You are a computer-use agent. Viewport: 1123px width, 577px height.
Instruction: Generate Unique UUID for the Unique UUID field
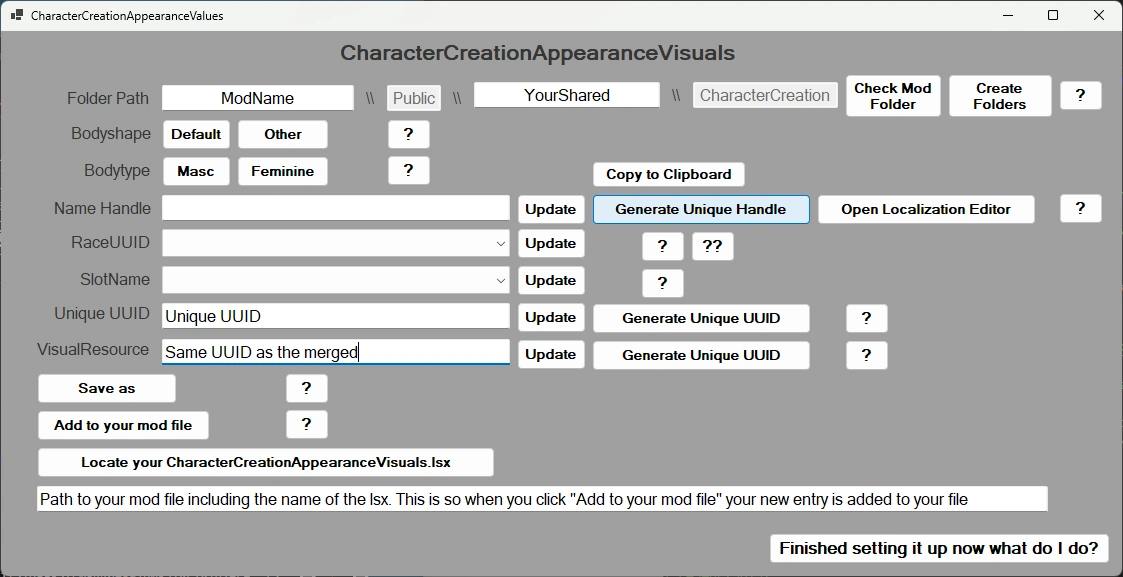[701, 318]
